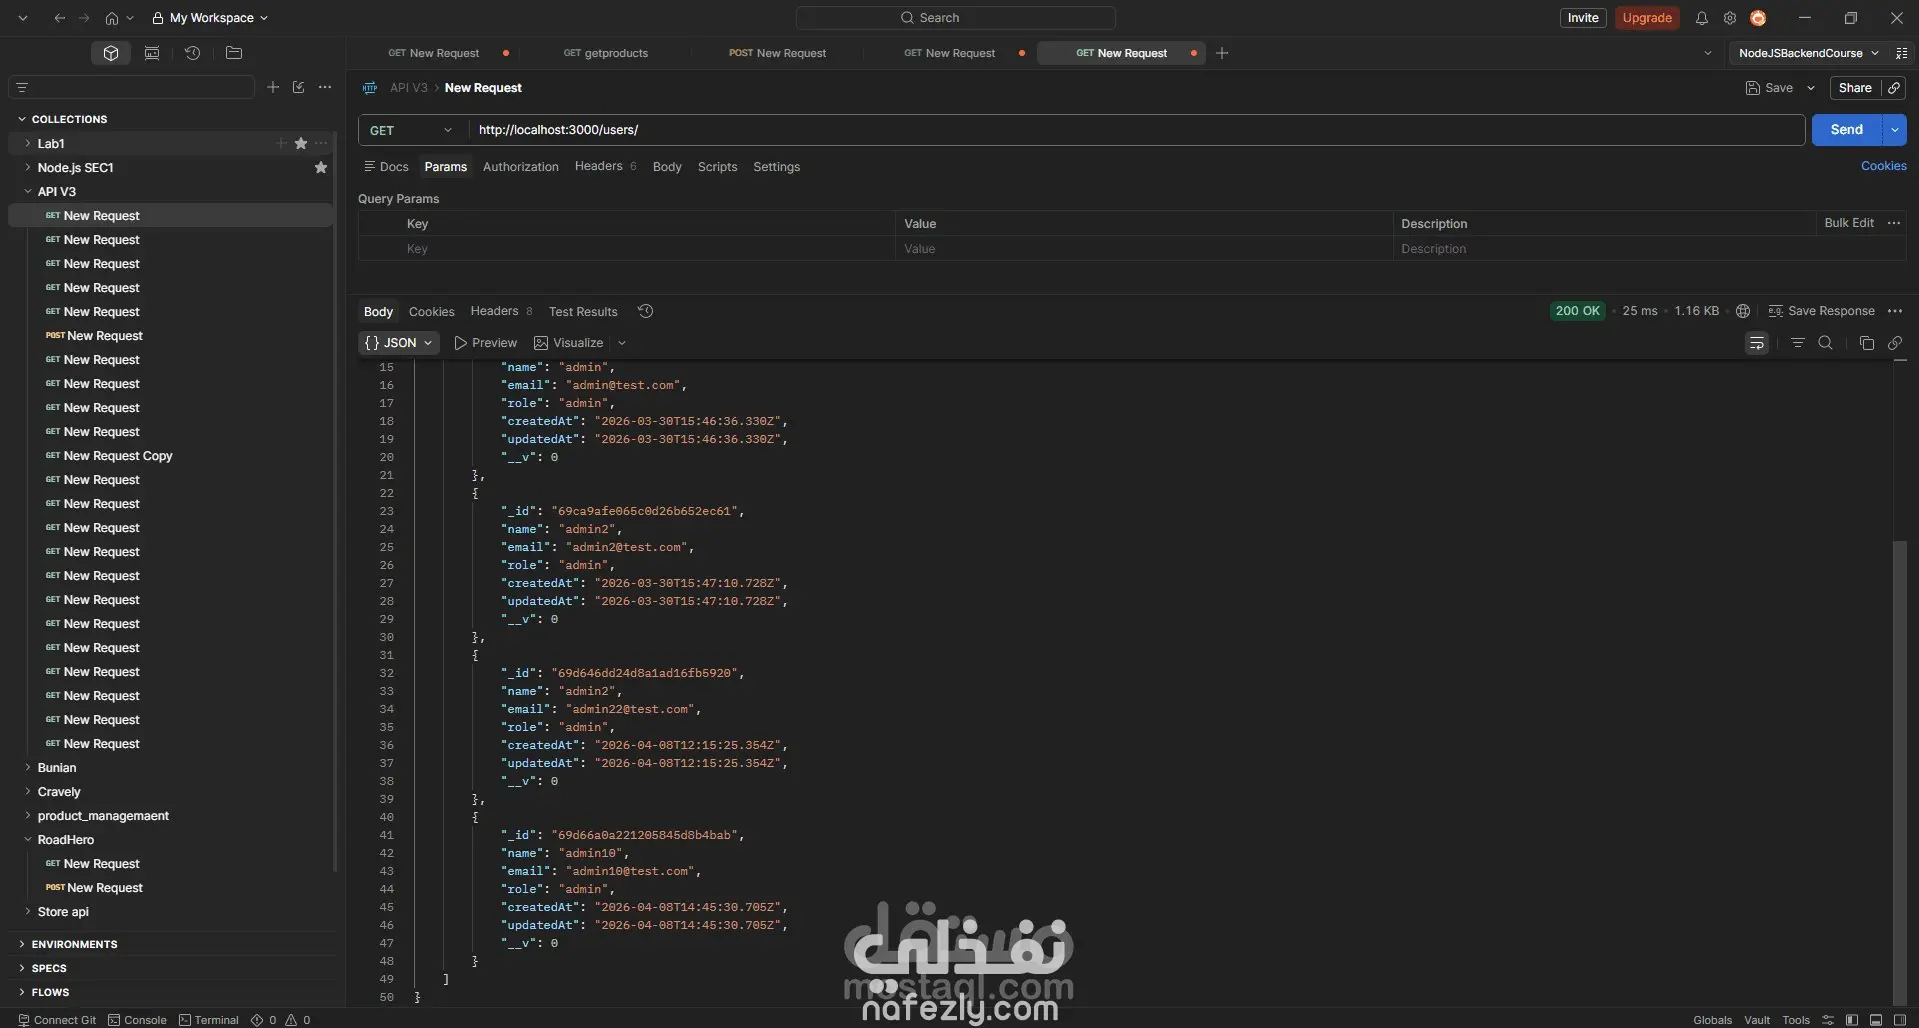This screenshot has height=1028, width=1919.
Task: Click the Share button
Action: tap(1855, 88)
